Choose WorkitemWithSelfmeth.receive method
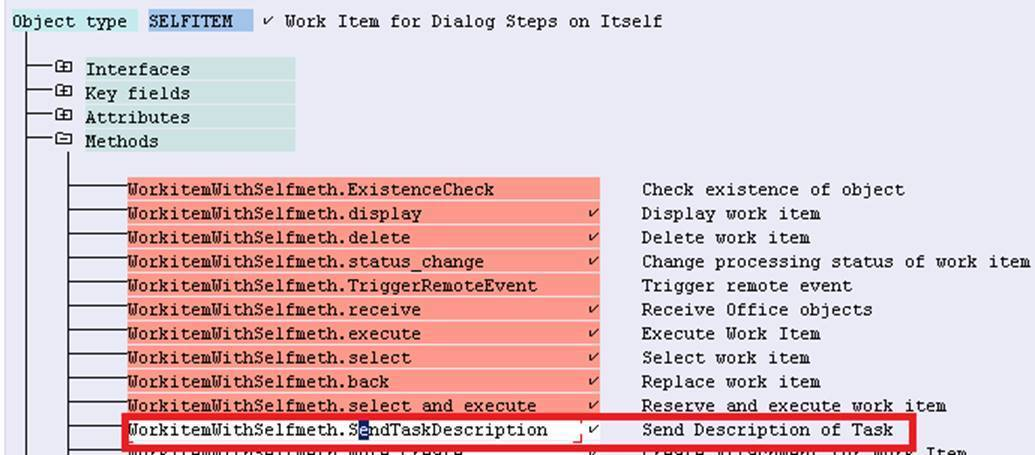Image resolution: width=1035 pixels, height=455 pixels. (274, 310)
